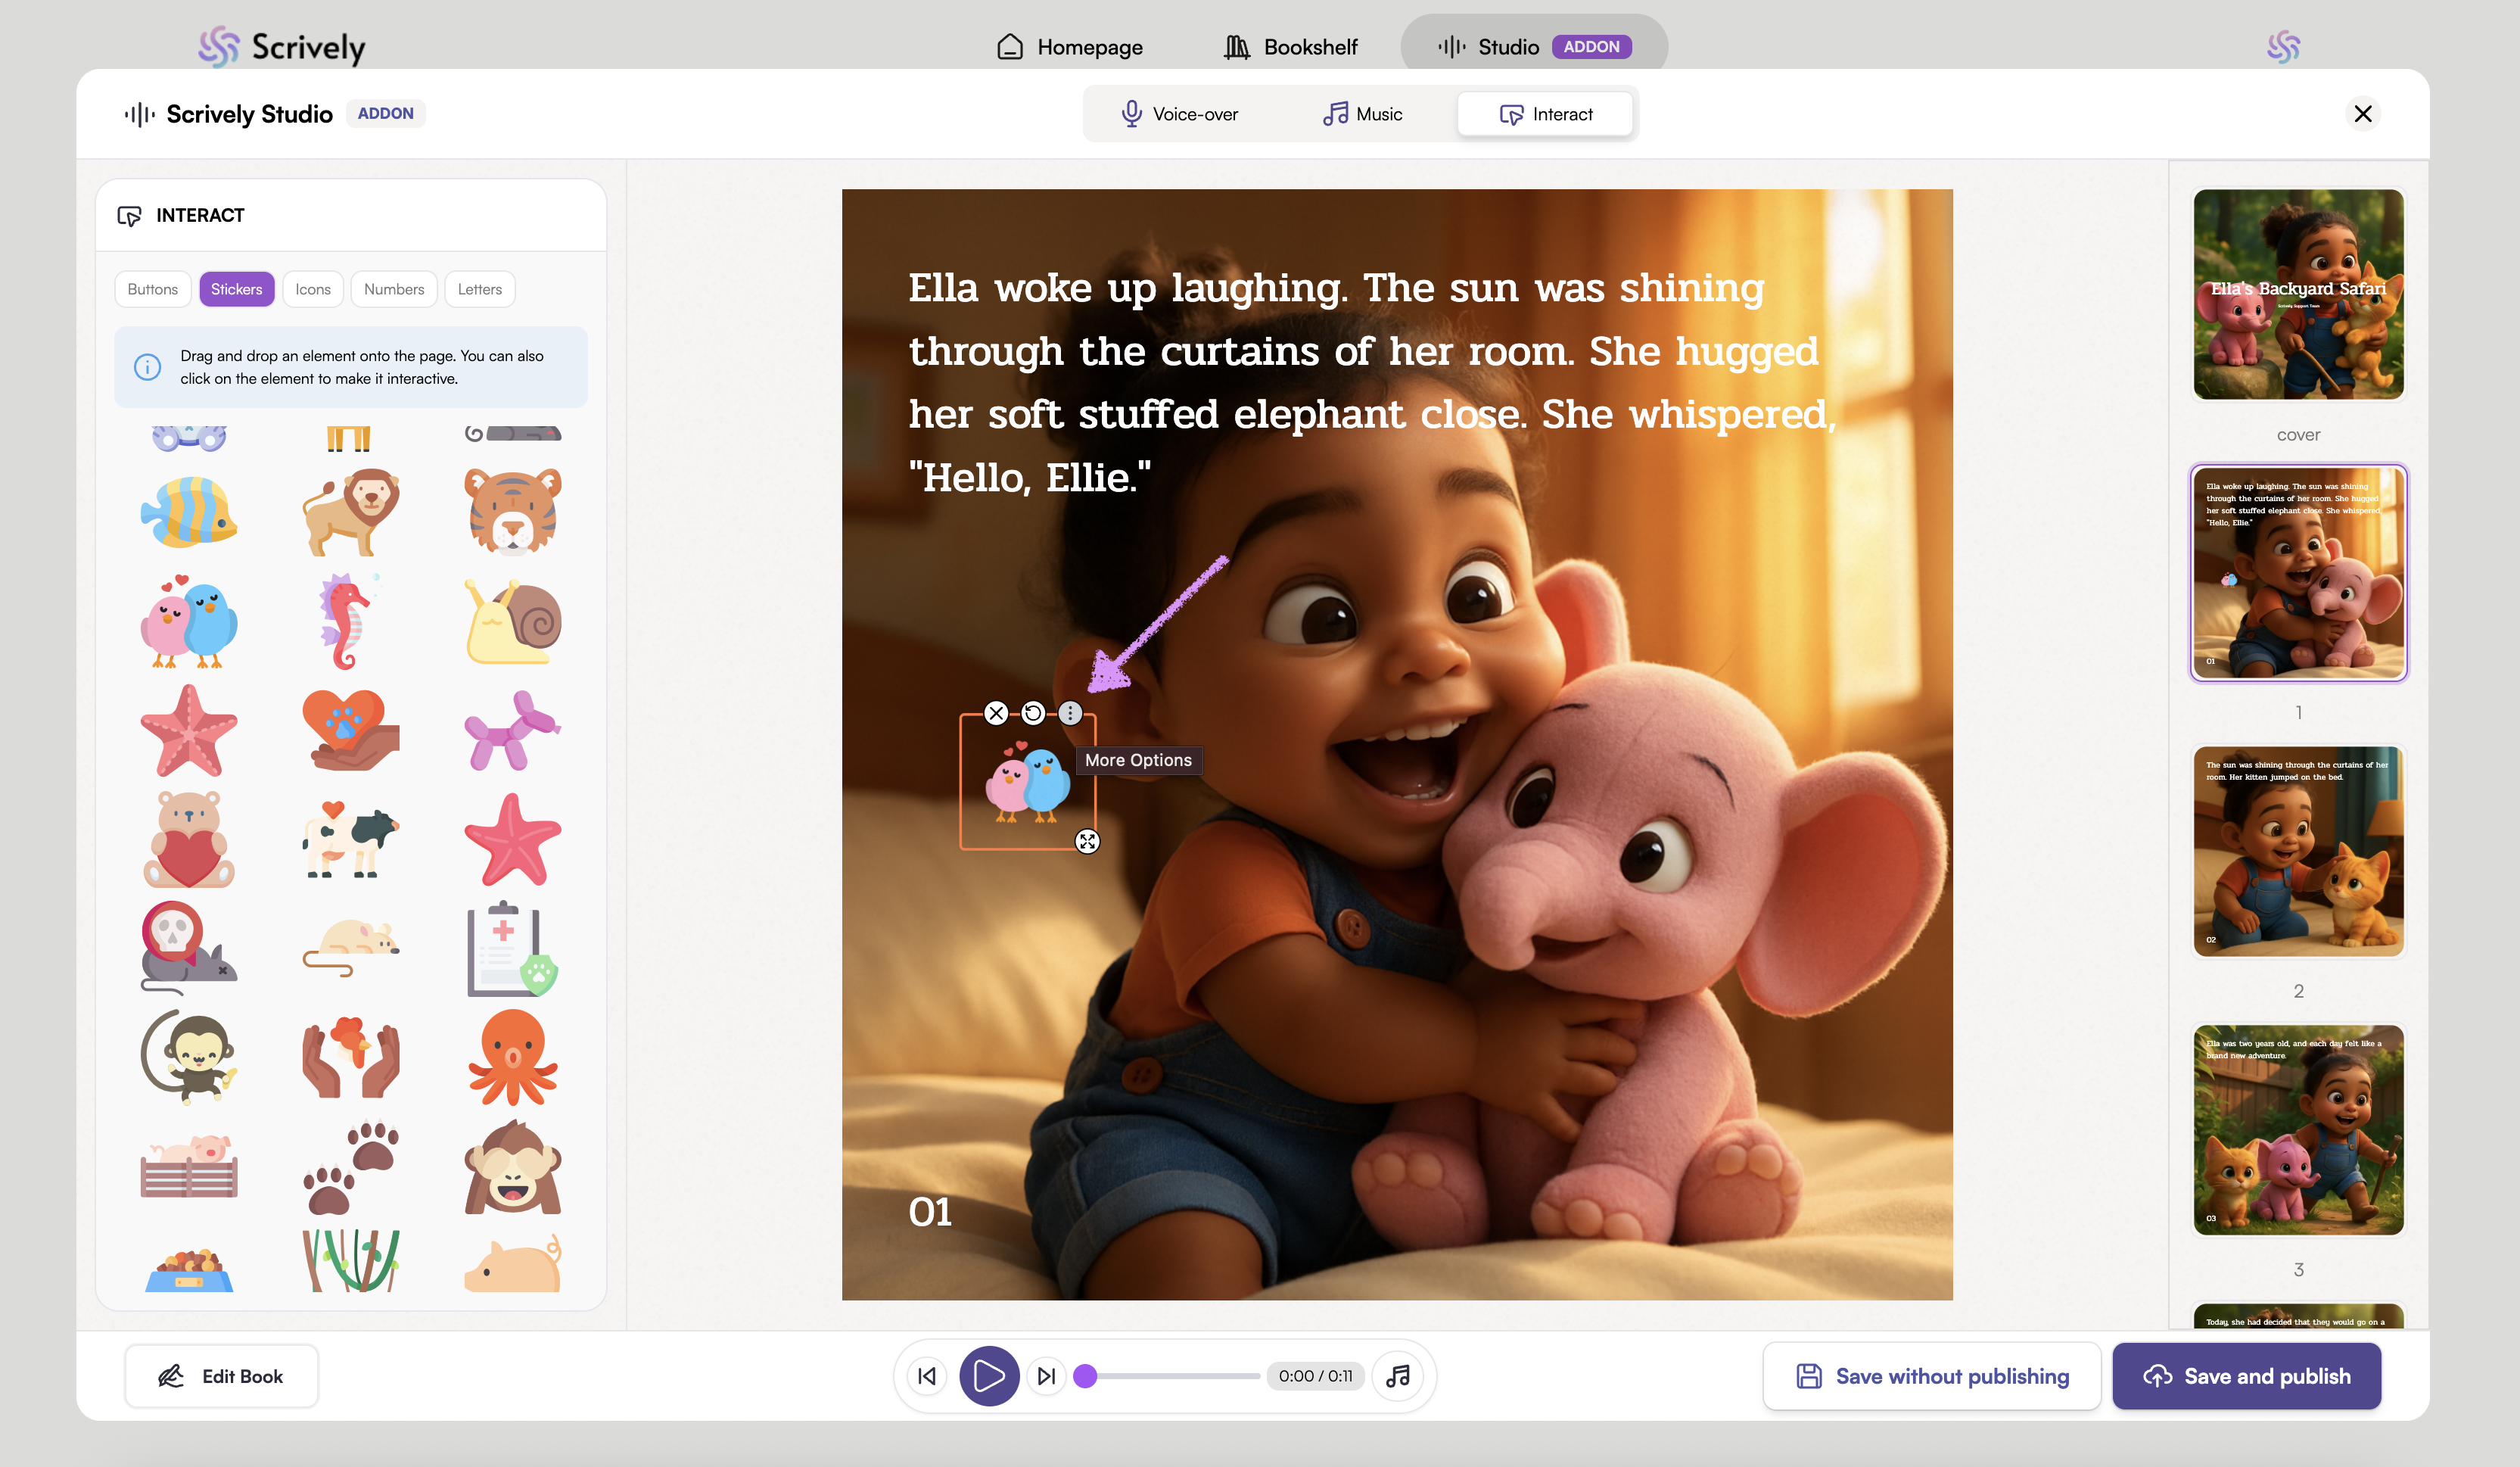The width and height of the screenshot is (2520, 1467).
Task: Click the music note icon in player
Action: click(1398, 1376)
